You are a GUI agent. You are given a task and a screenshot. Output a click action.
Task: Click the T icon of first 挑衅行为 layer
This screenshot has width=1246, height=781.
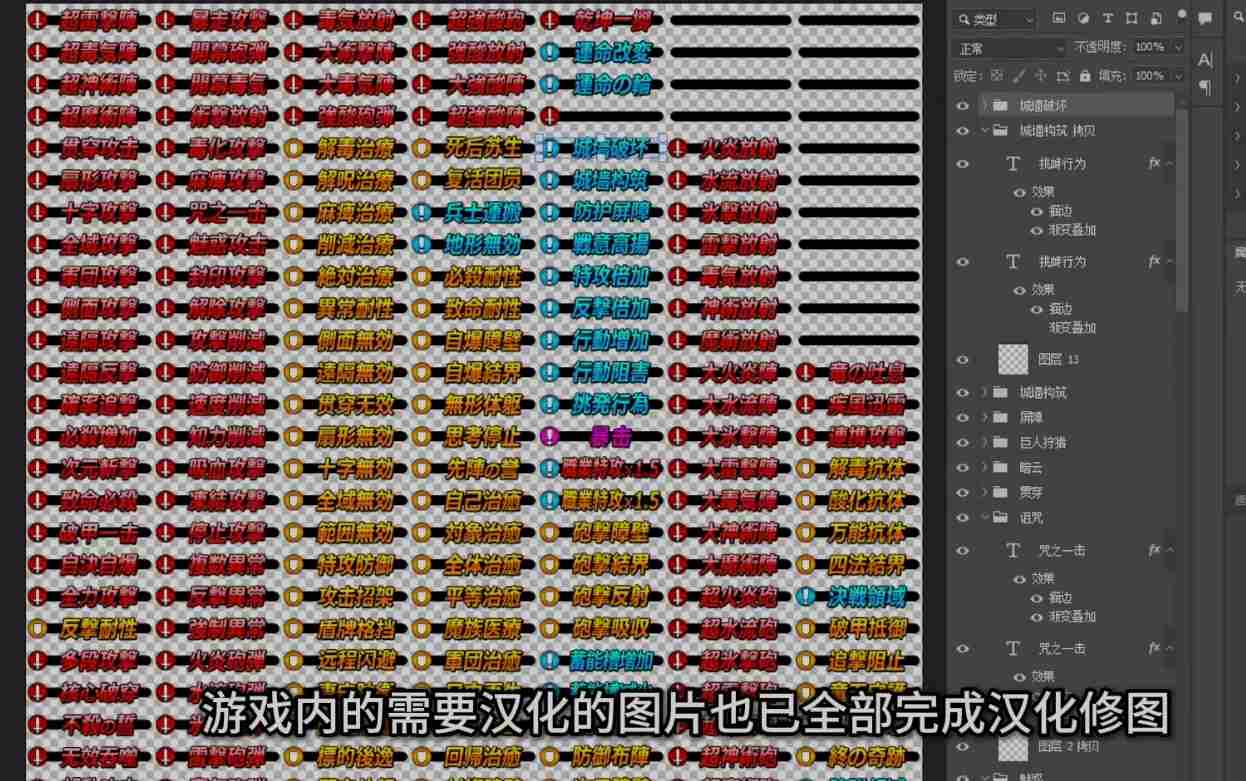click(x=1013, y=164)
